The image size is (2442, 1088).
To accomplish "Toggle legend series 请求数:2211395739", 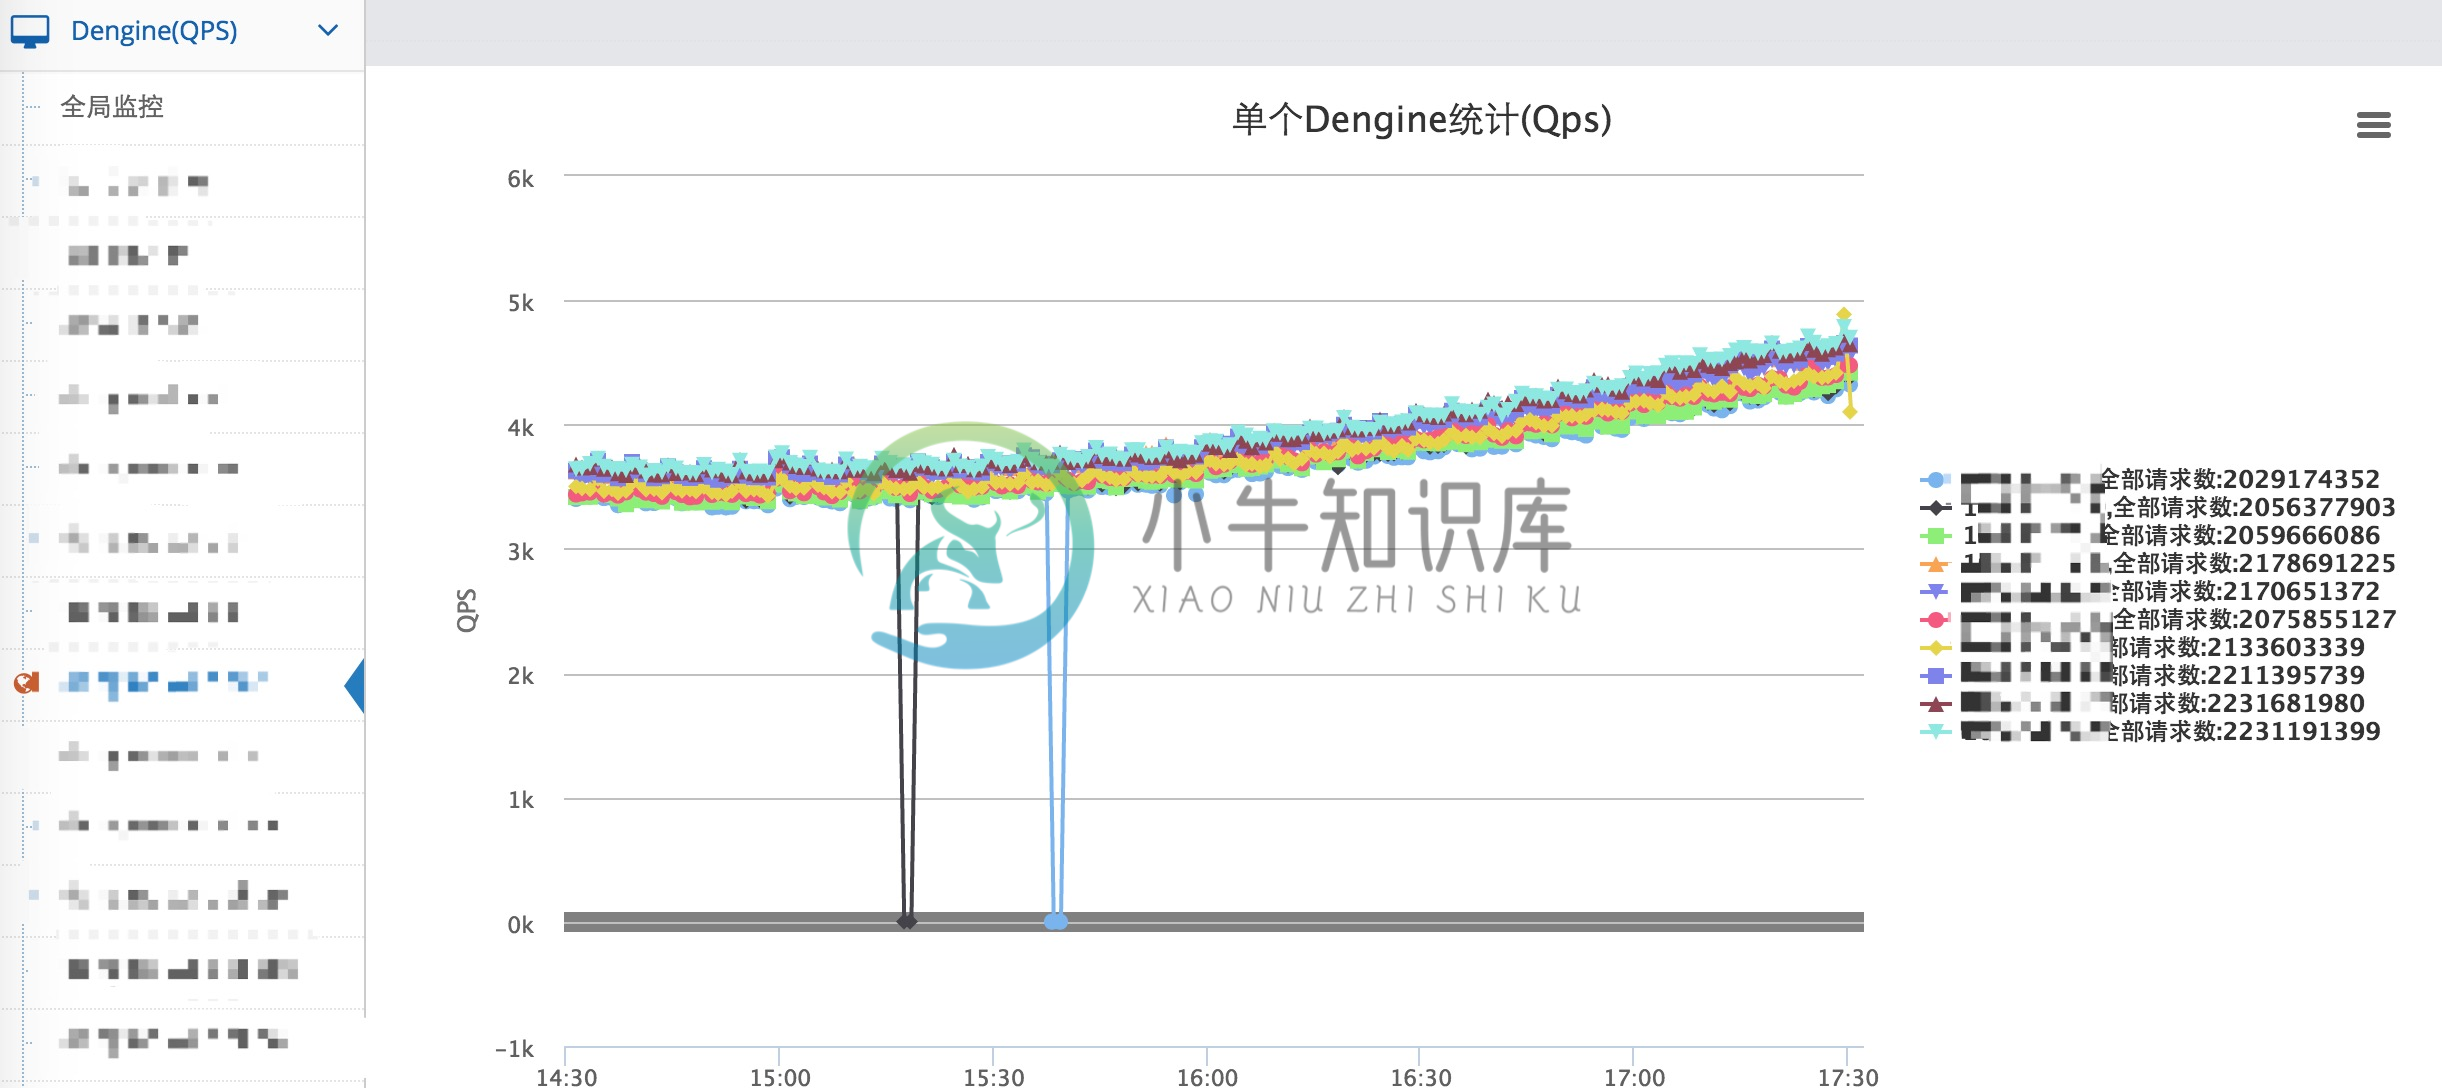I will pyautogui.click(x=2143, y=675).
